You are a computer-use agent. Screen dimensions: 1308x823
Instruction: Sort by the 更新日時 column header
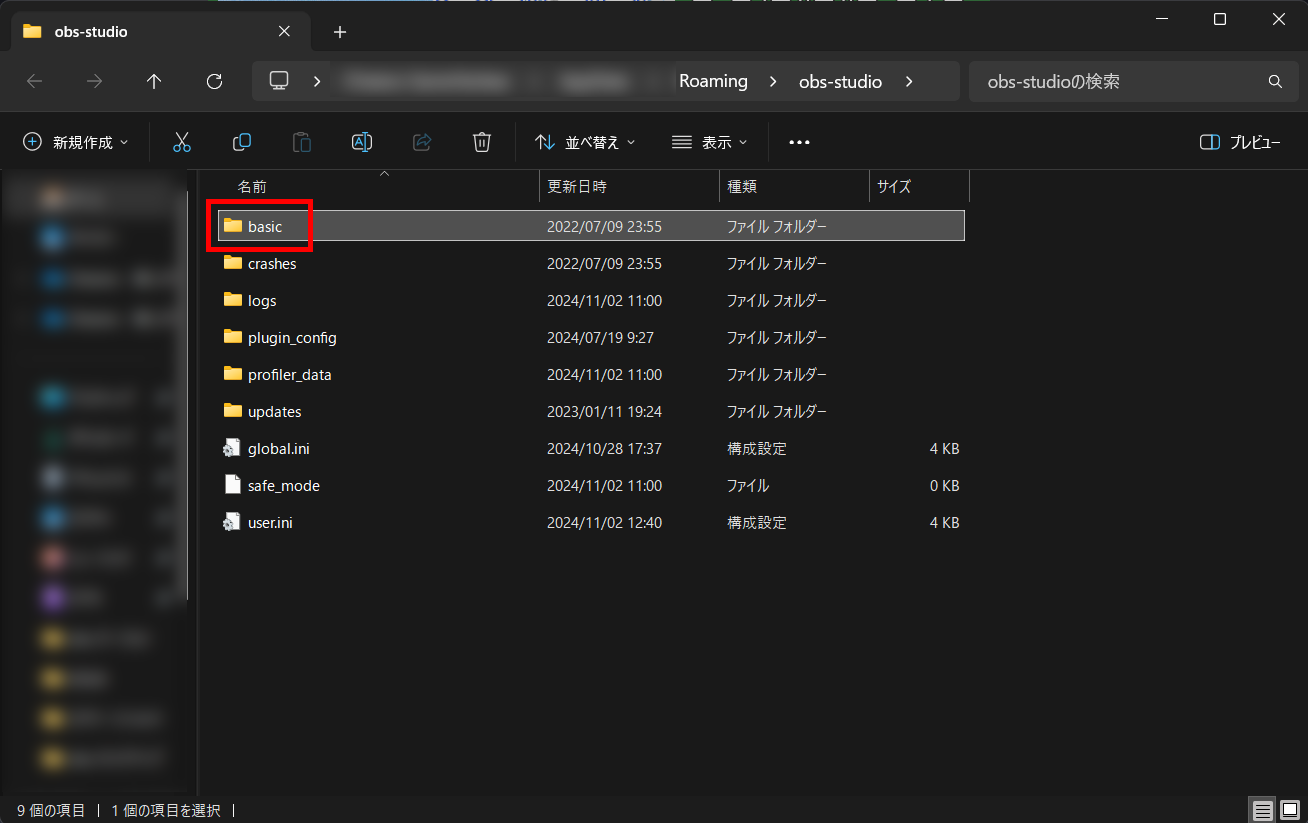(x=629, y=186)
